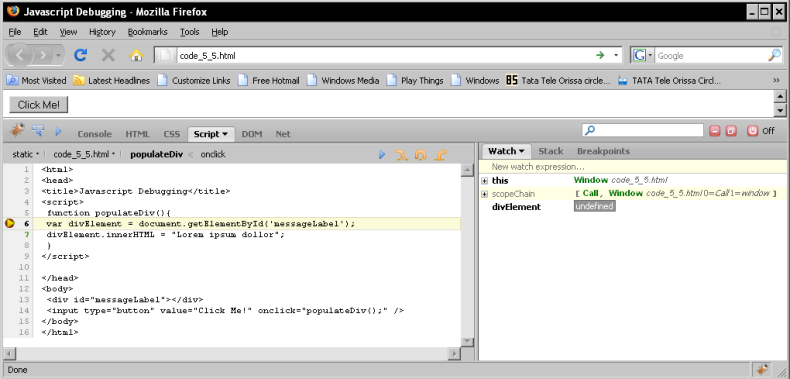Switch to the Breakpoints tab
The image size is (790, 379).
pos(603,151)
